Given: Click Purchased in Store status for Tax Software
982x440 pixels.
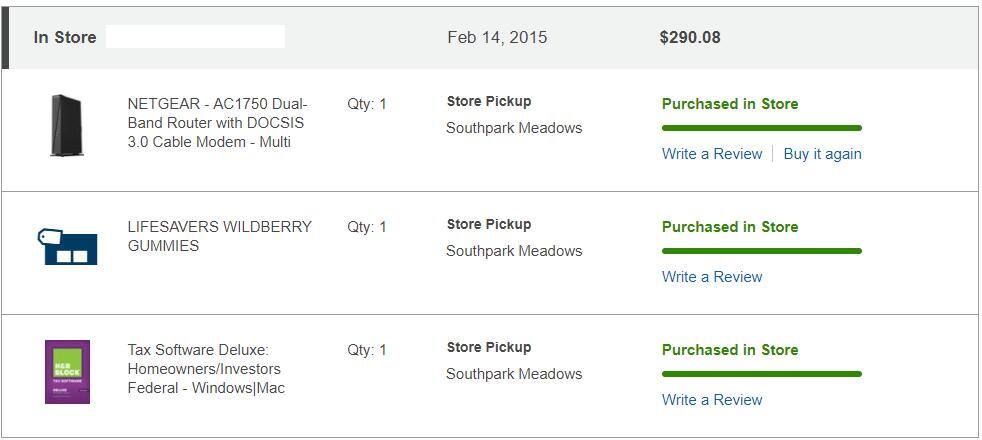Looking at the screenshot, I should [x=729, y=350].
